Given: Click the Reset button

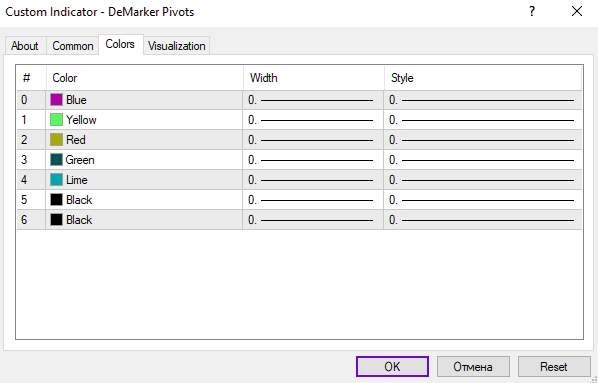Looking at the screenshot, I should click(554, 367).
